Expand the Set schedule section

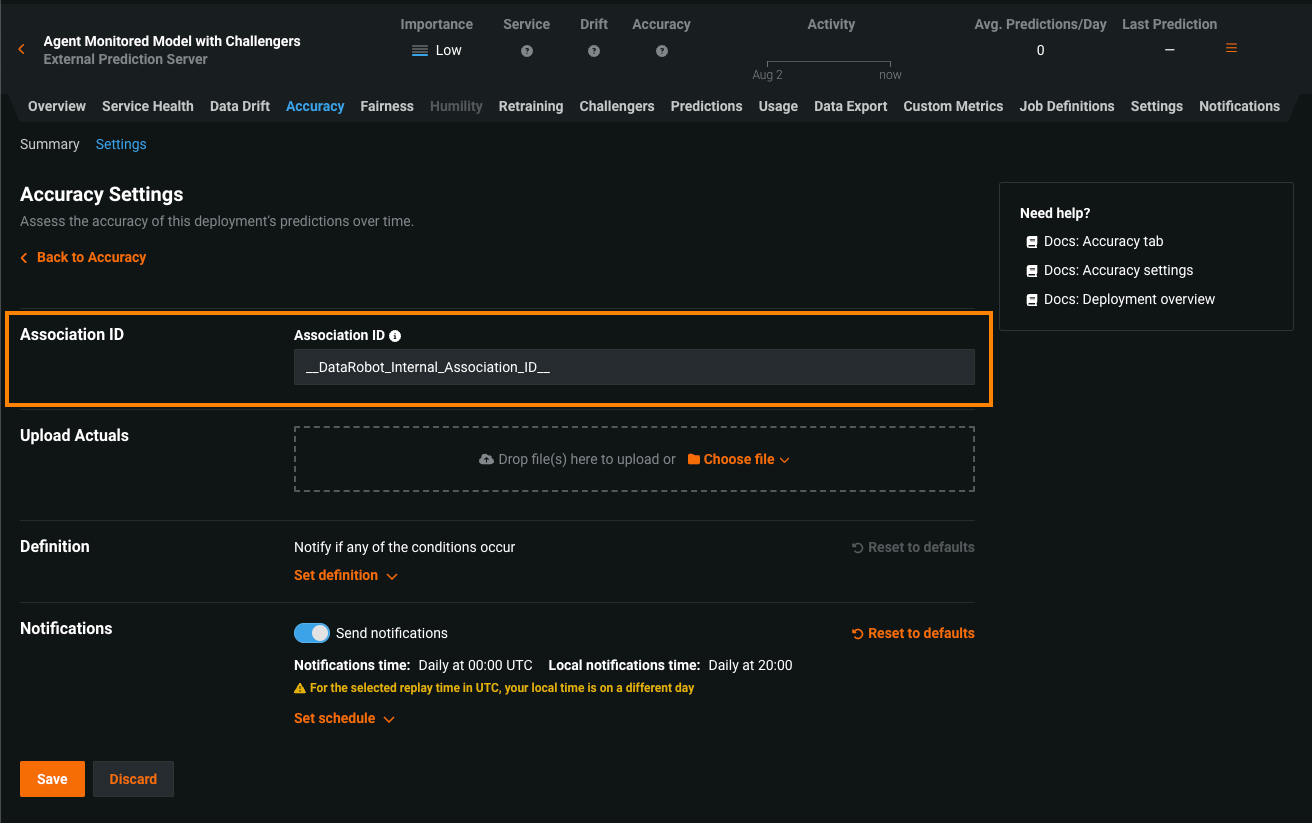click(x=344, y=719)
